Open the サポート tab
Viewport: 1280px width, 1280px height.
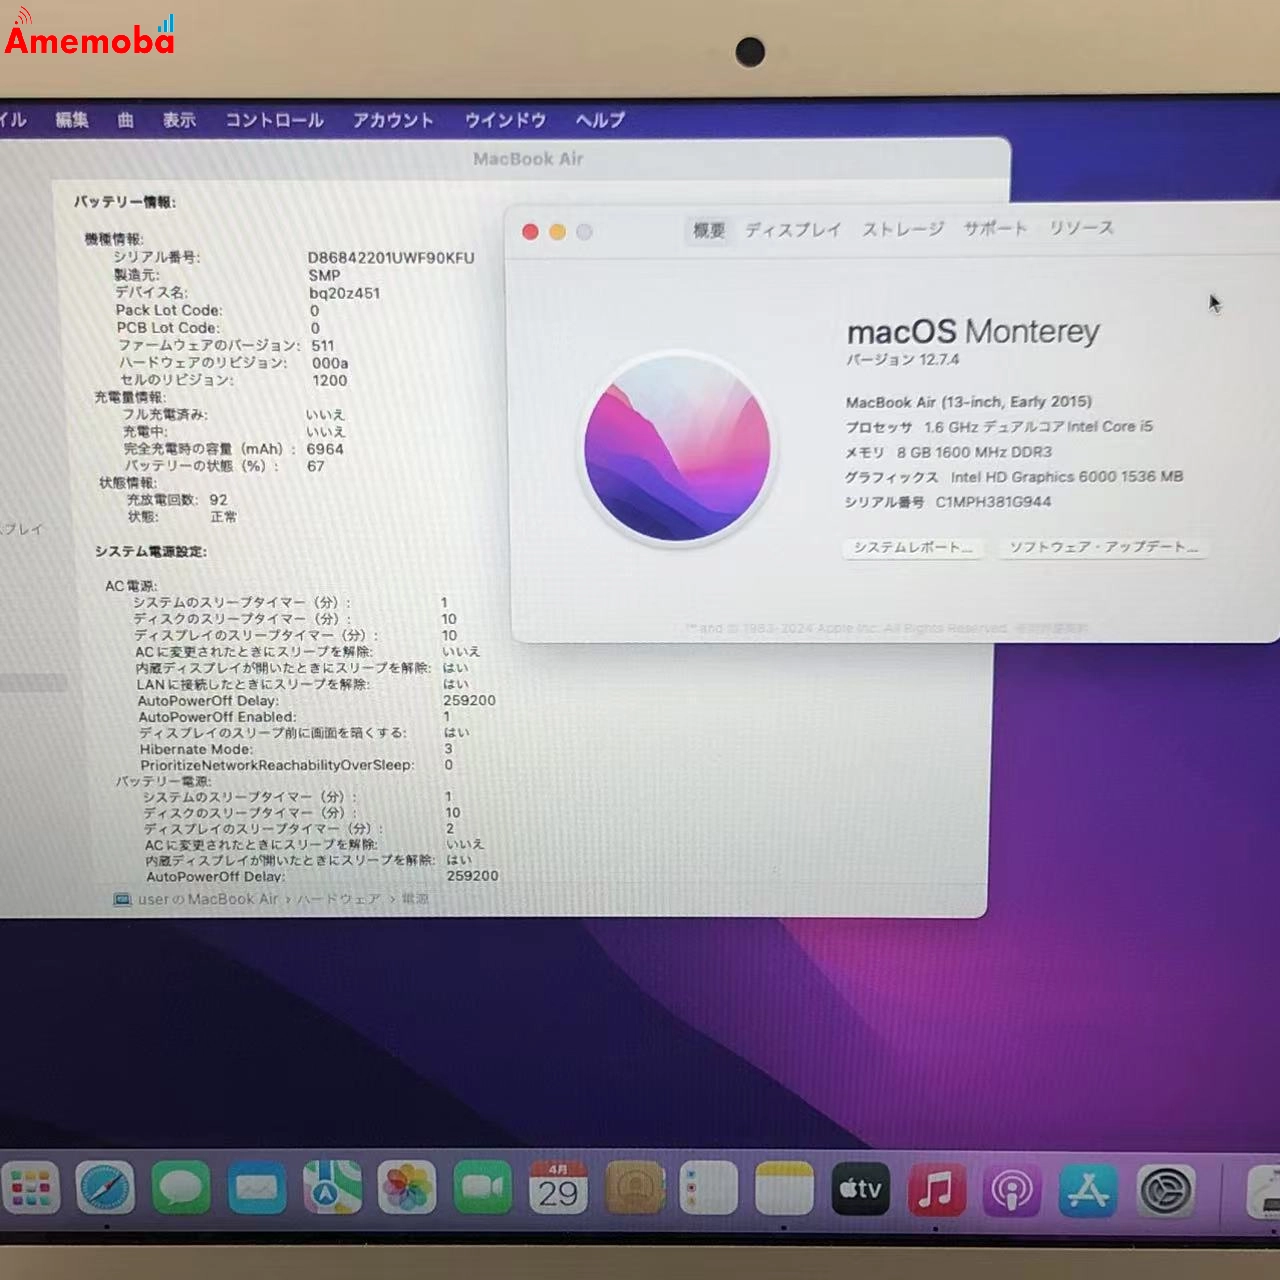995,228
